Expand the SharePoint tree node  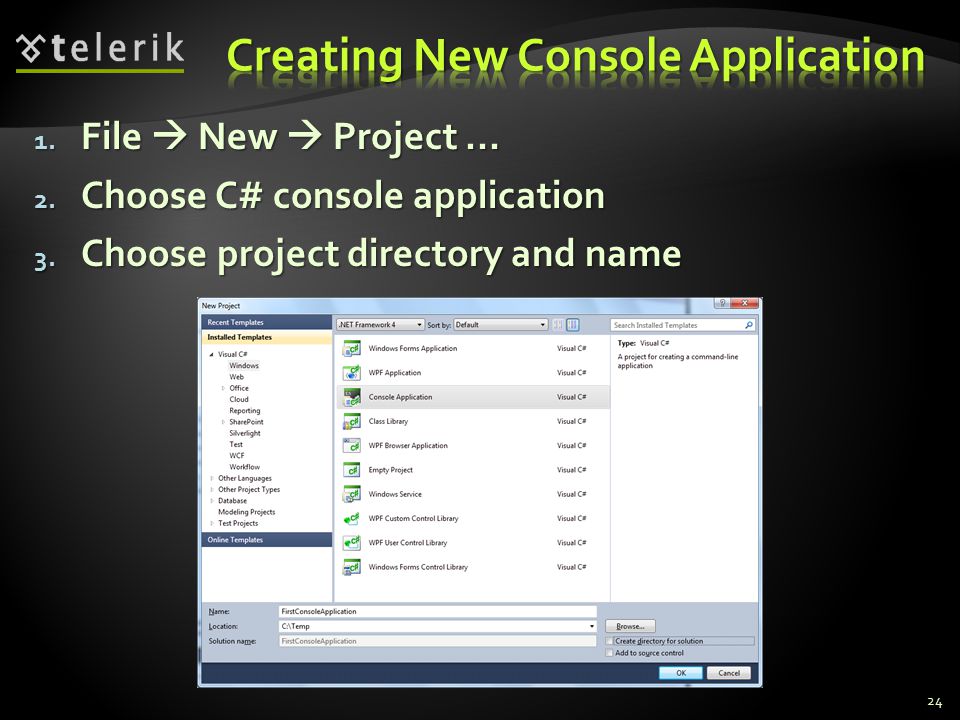point(223,422)
